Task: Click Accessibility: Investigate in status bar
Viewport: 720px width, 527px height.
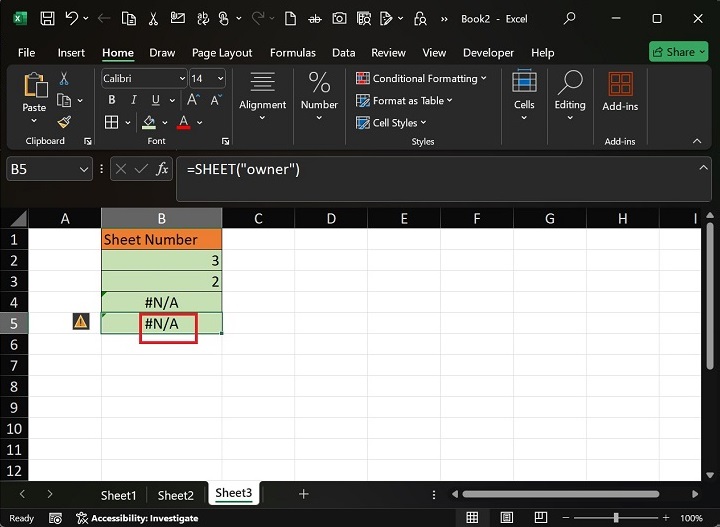Action: 137,518
